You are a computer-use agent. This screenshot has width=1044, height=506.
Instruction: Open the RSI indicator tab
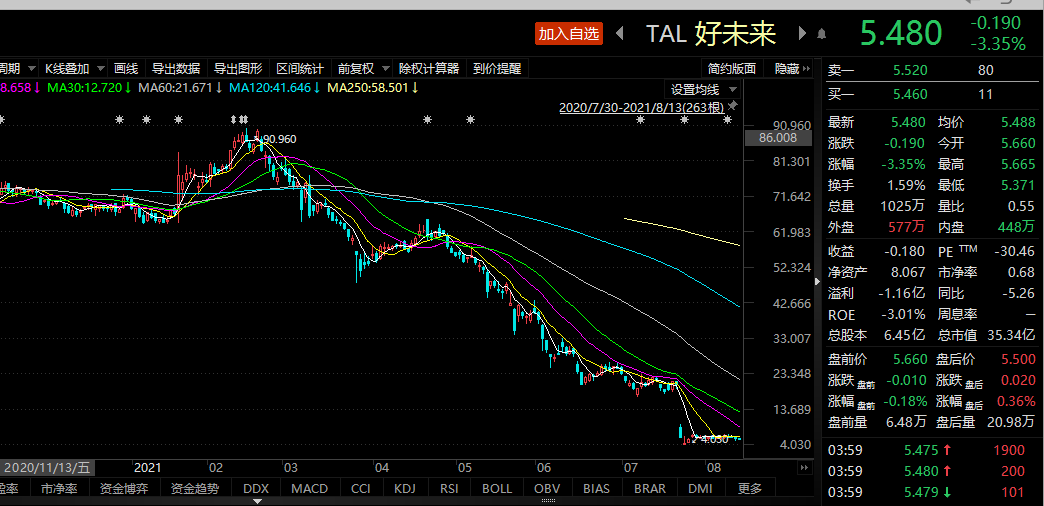[449, 489]
